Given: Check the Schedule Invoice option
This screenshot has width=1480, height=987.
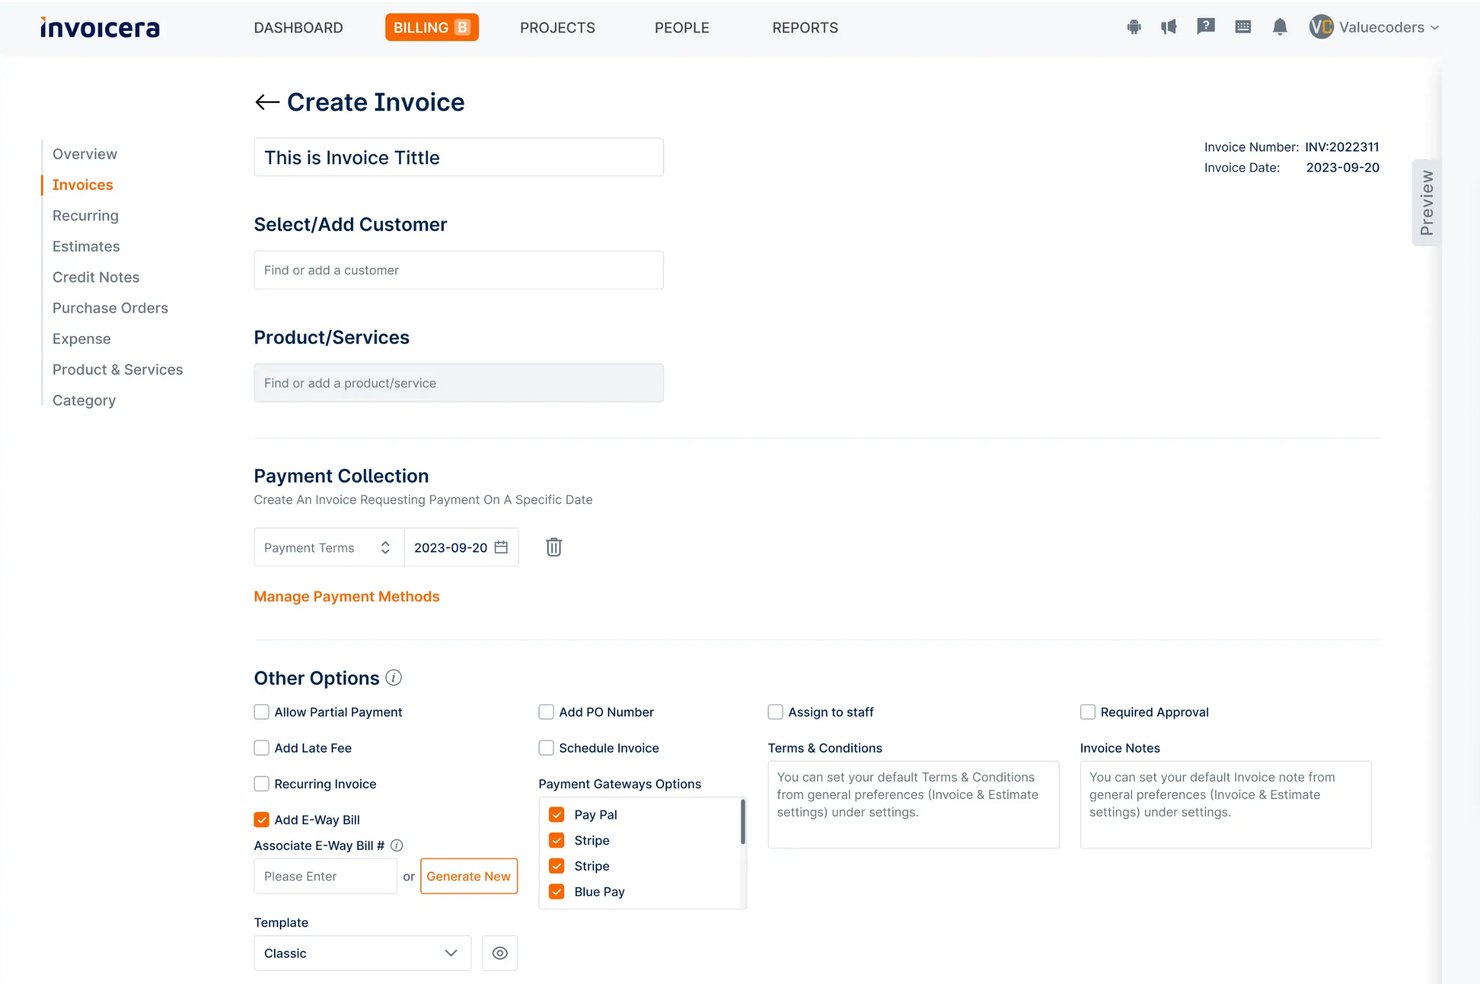Looking at the screenshot, I should coord(546,748).
